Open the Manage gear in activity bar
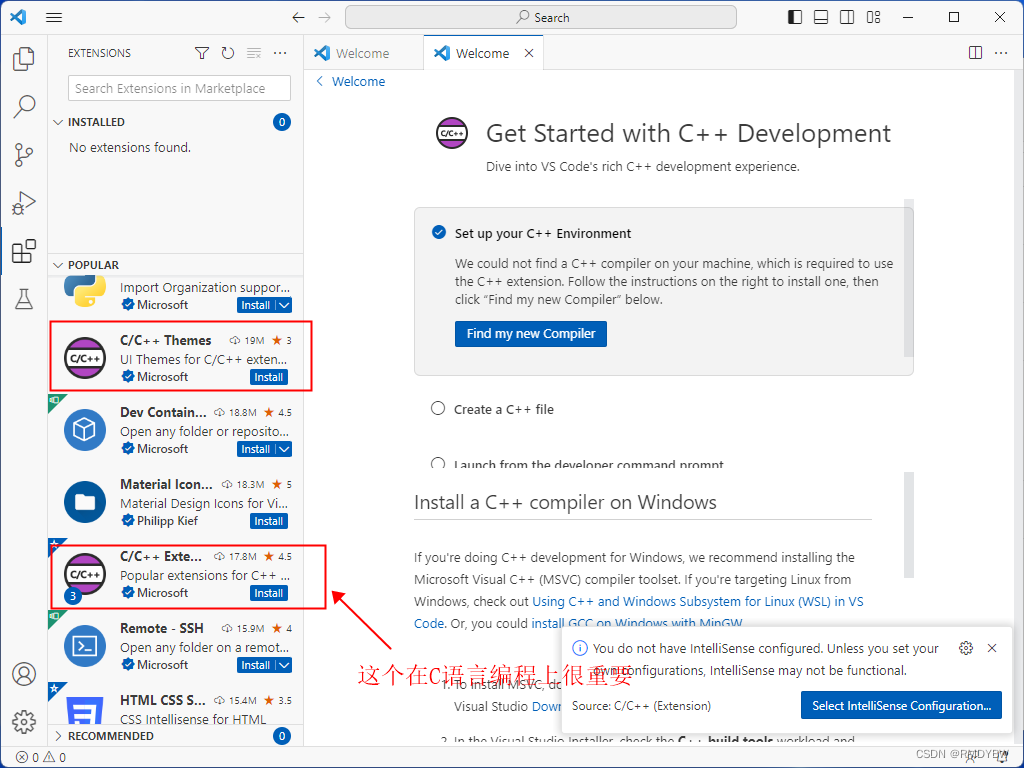 point(24,722)
